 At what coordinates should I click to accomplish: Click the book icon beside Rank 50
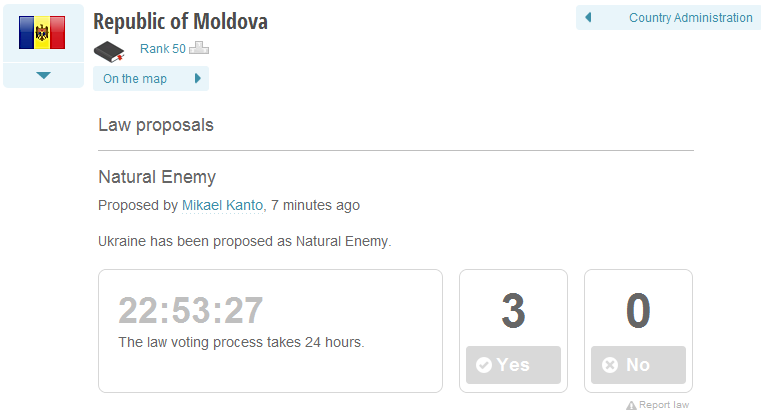(108, 50)
